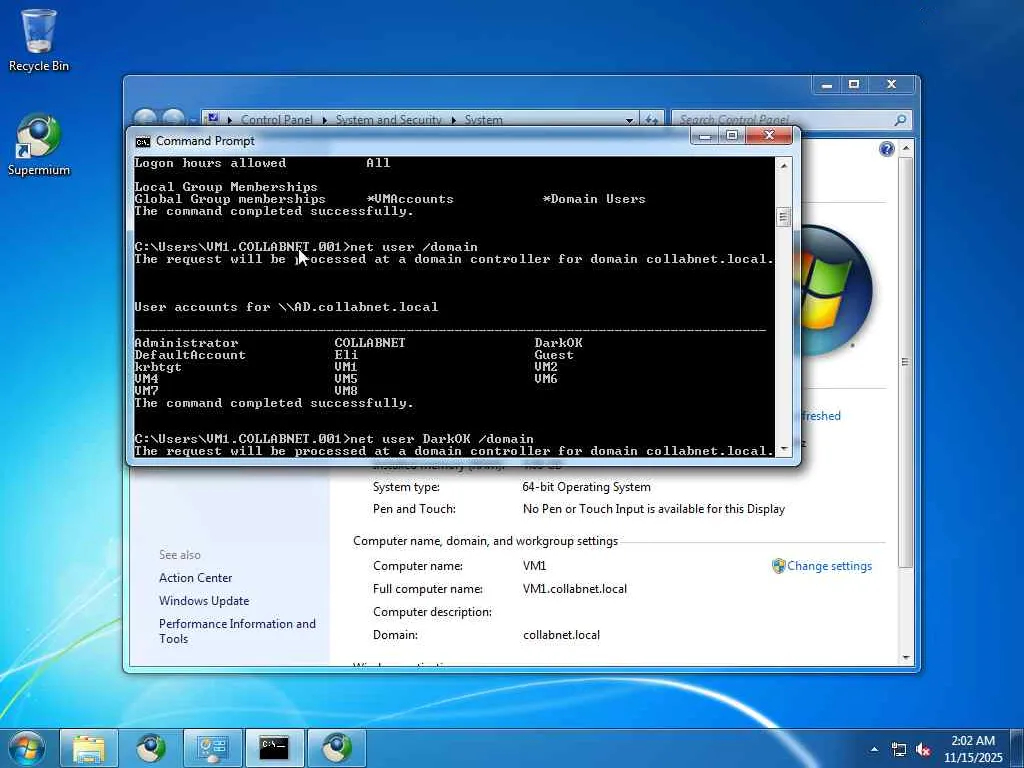Click krbtgt account in list
The image size is (1024, 768).
pos(158,367)
